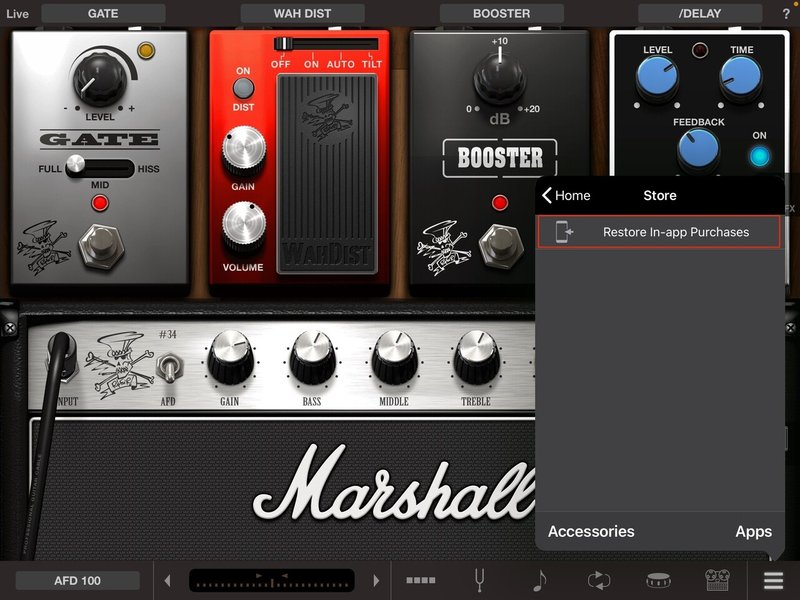
Task: Click the Gate FULL/HISS slider
Action: (x=99, y=167)
